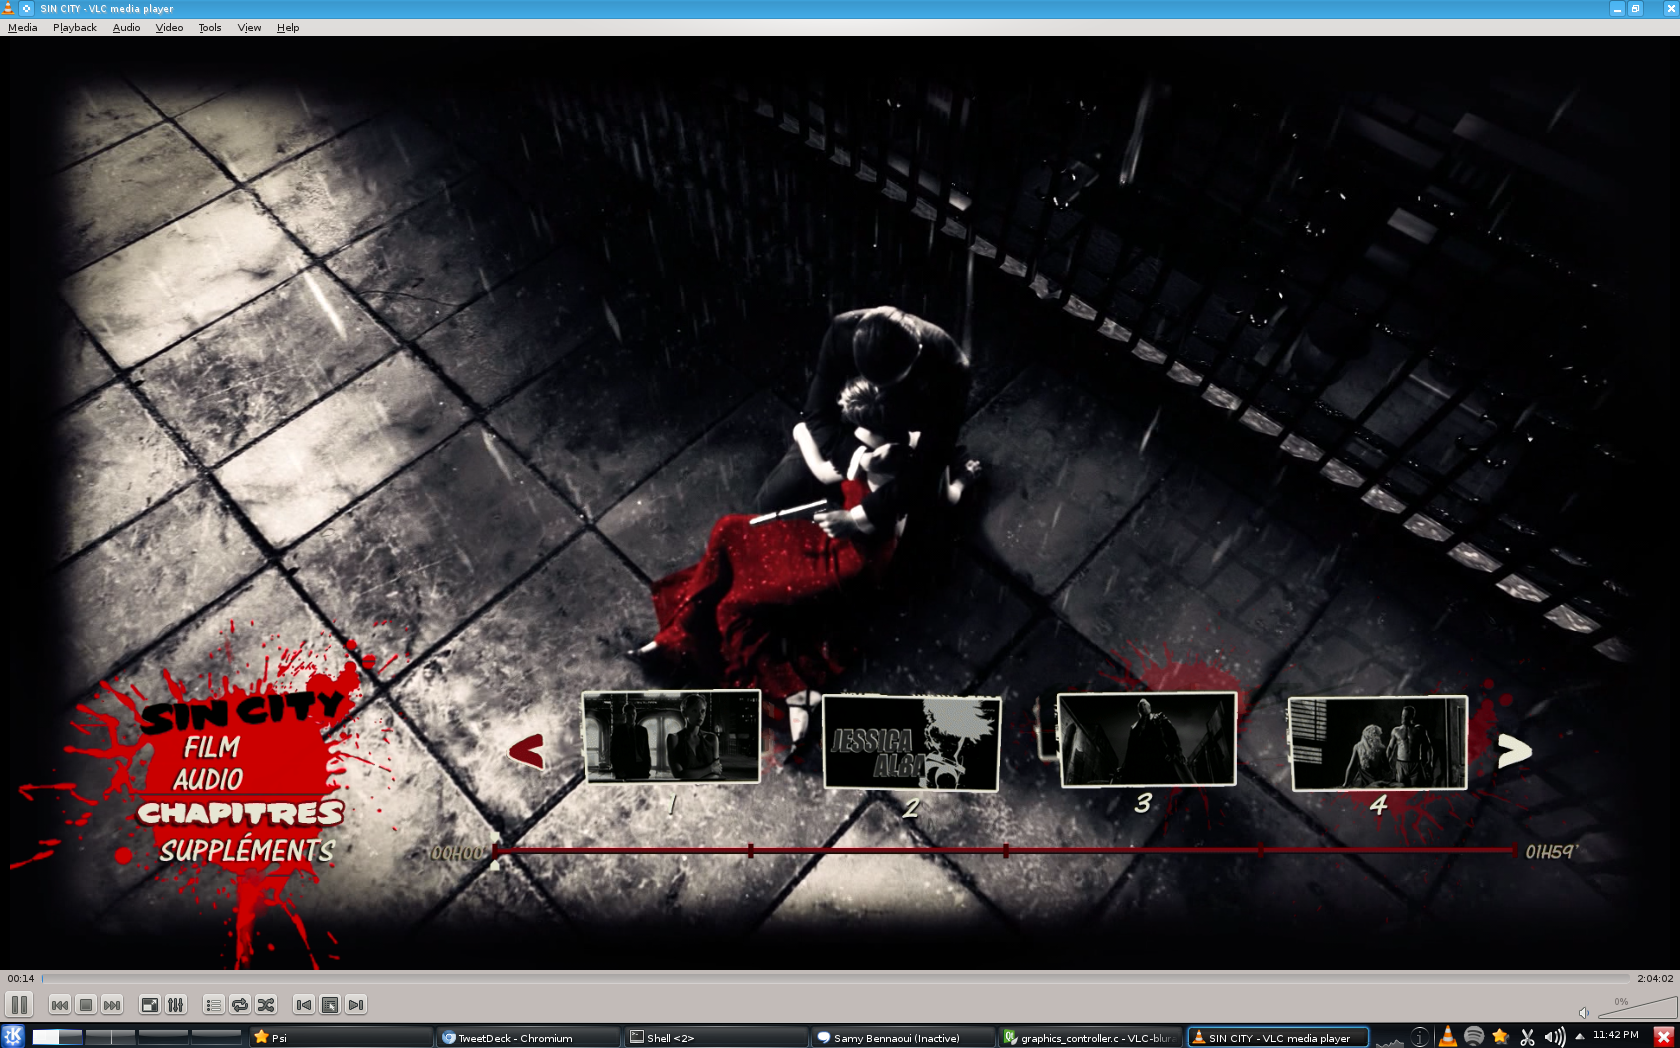Select Jessica Alba chapter 2 thumbnail

tap(911, 743)
